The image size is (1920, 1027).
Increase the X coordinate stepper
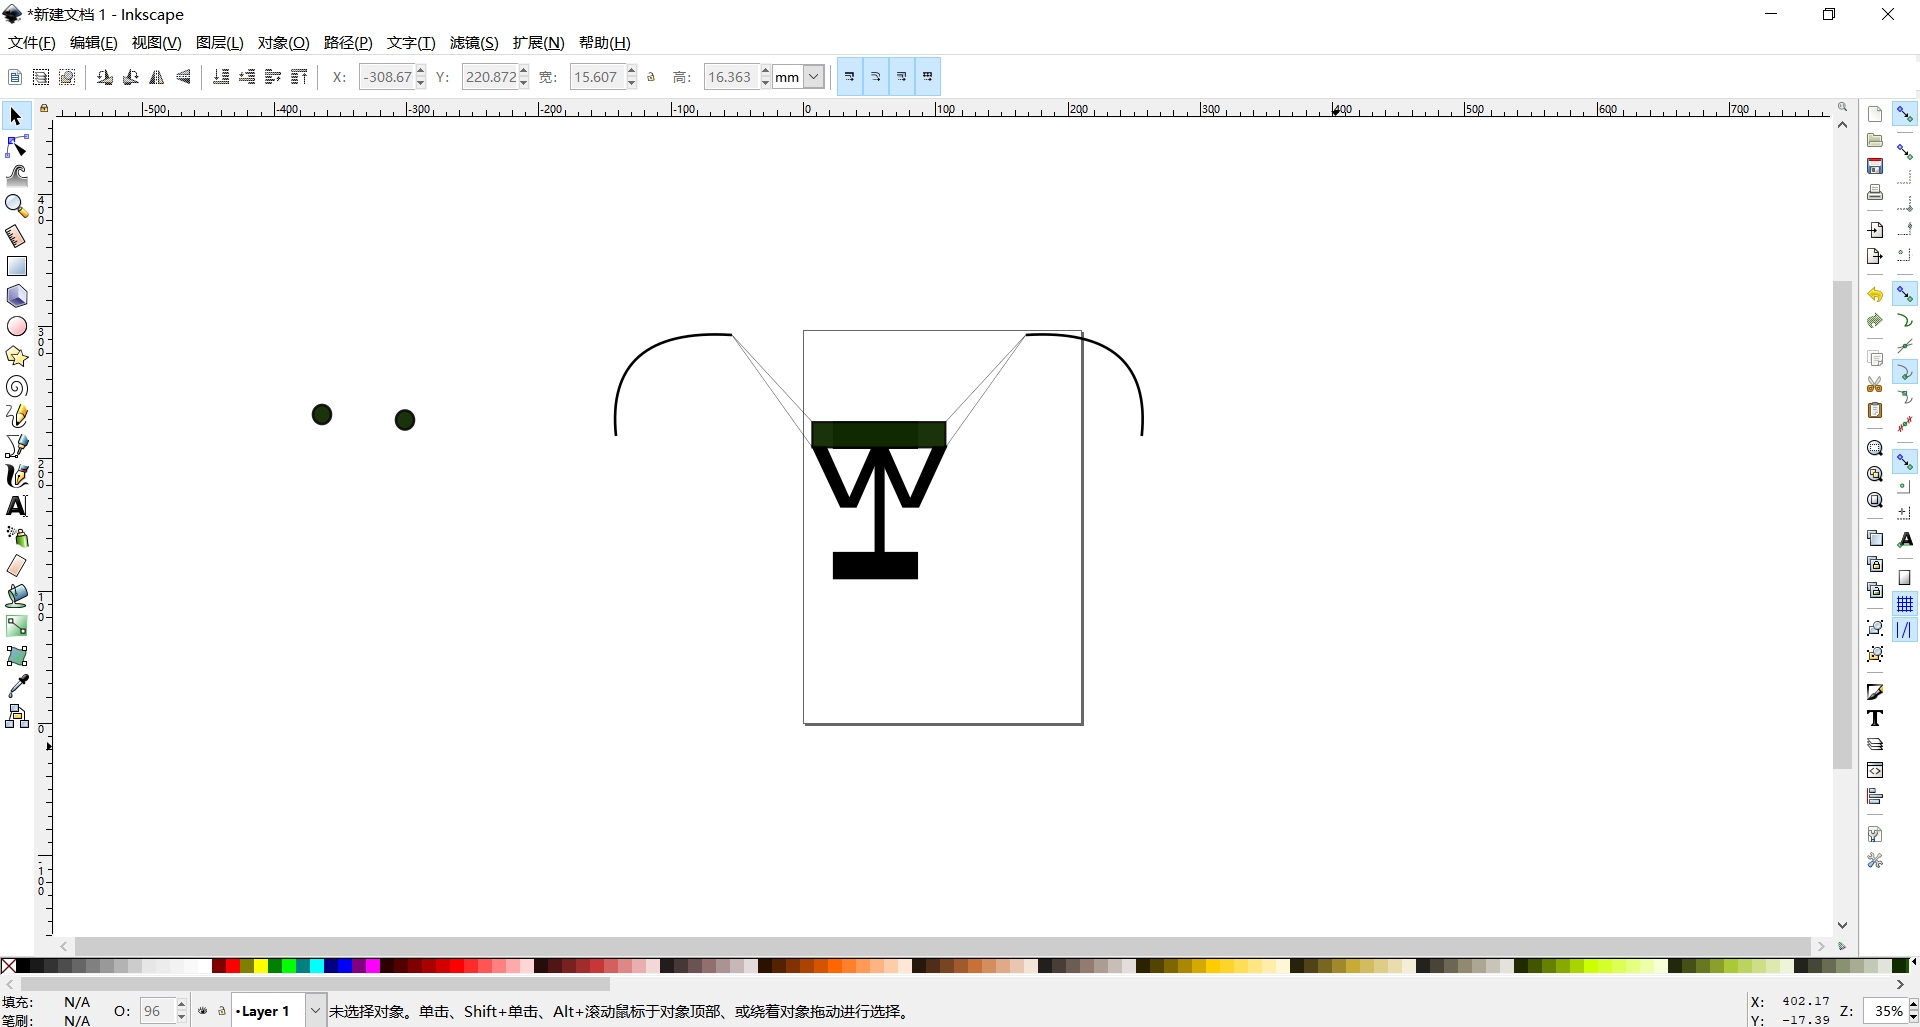pyautogui.click(x=421, y=71)
